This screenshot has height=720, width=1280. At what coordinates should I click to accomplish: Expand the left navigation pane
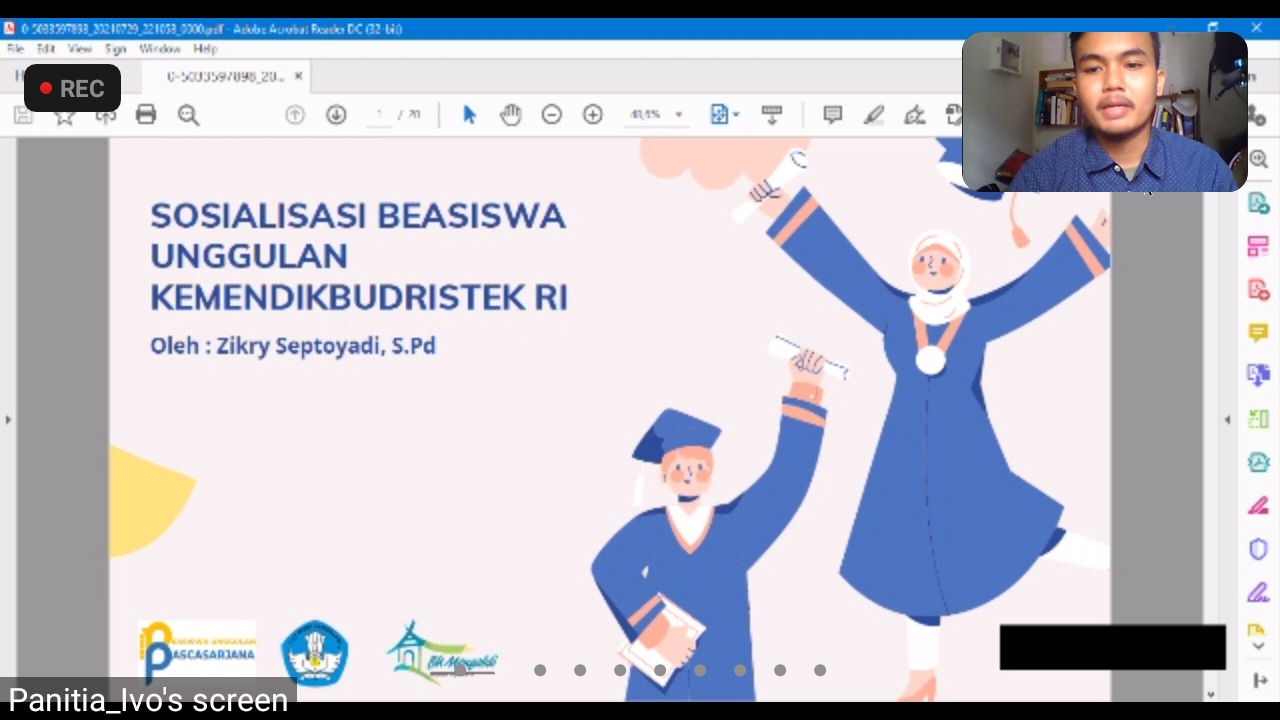click(x=8, y=420)
